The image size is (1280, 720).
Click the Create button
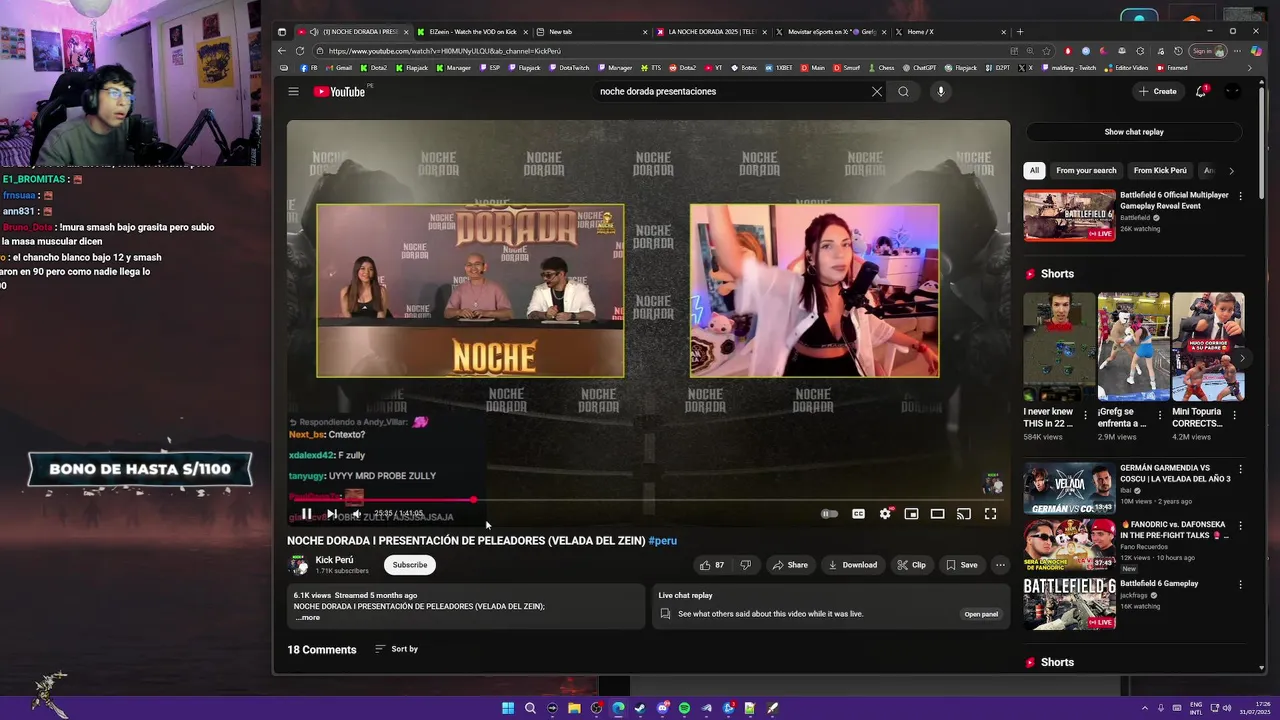pyautogui.click(x=1158, y=91)
